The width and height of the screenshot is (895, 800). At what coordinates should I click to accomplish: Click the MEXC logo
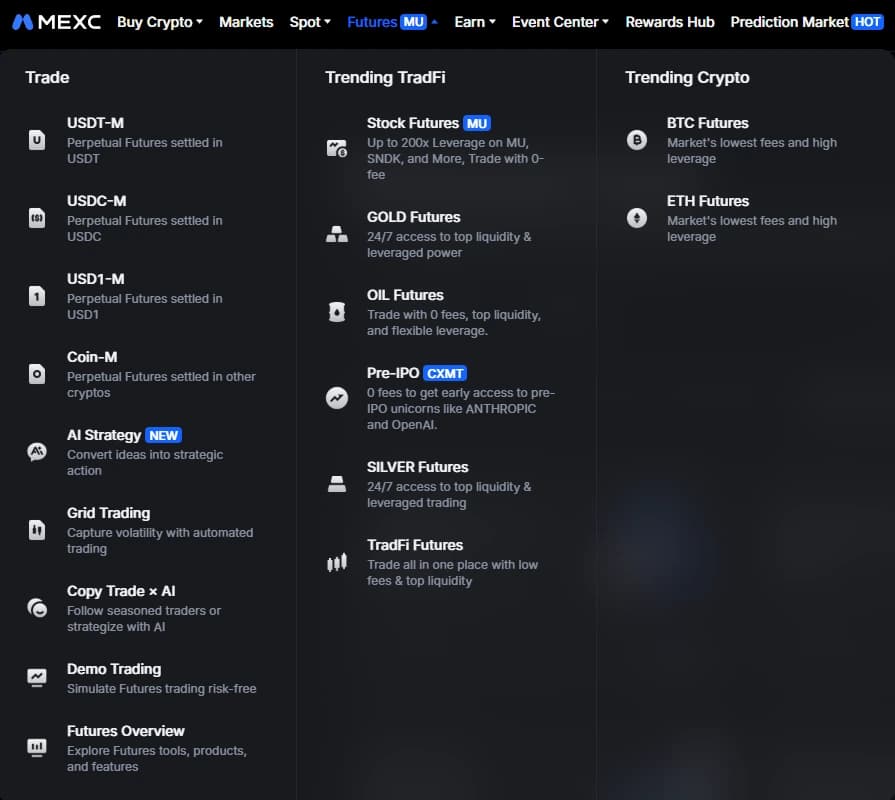click(57, 22)
